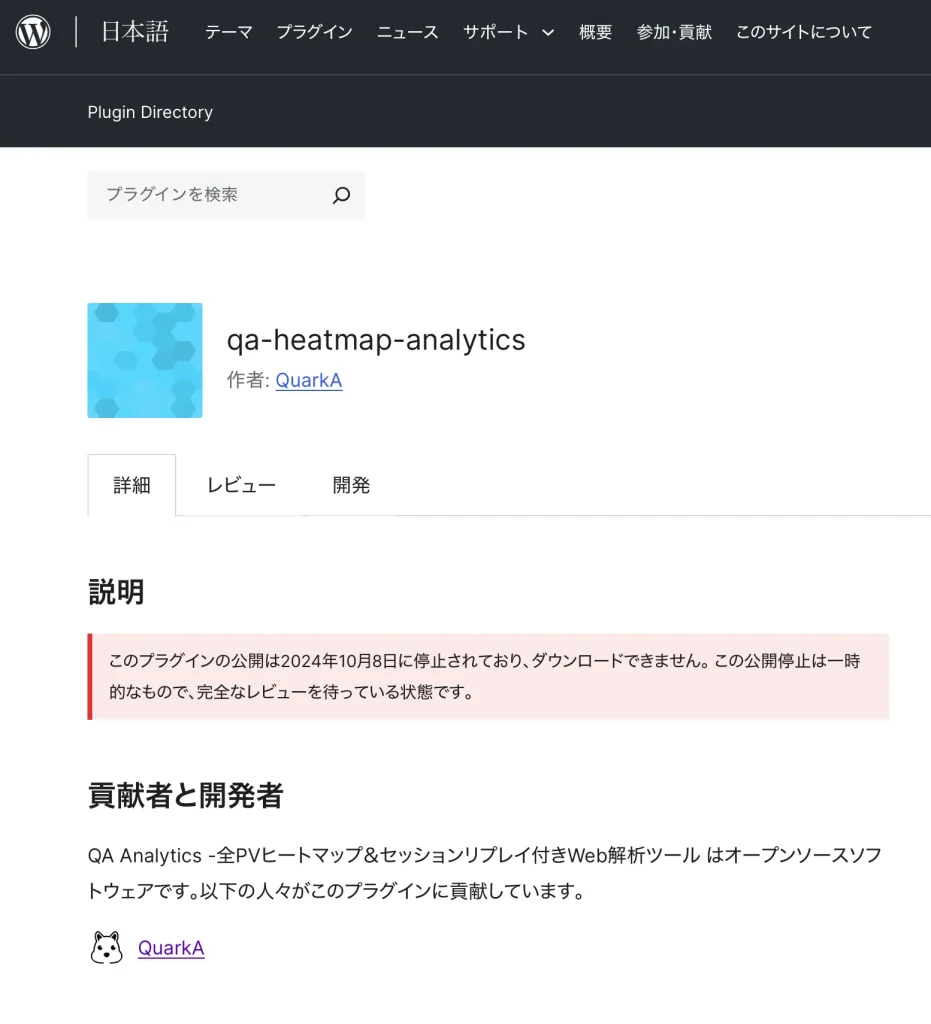Open the 概要 menu item
The height and width of the screenshot is (1024, 931).
595,32
